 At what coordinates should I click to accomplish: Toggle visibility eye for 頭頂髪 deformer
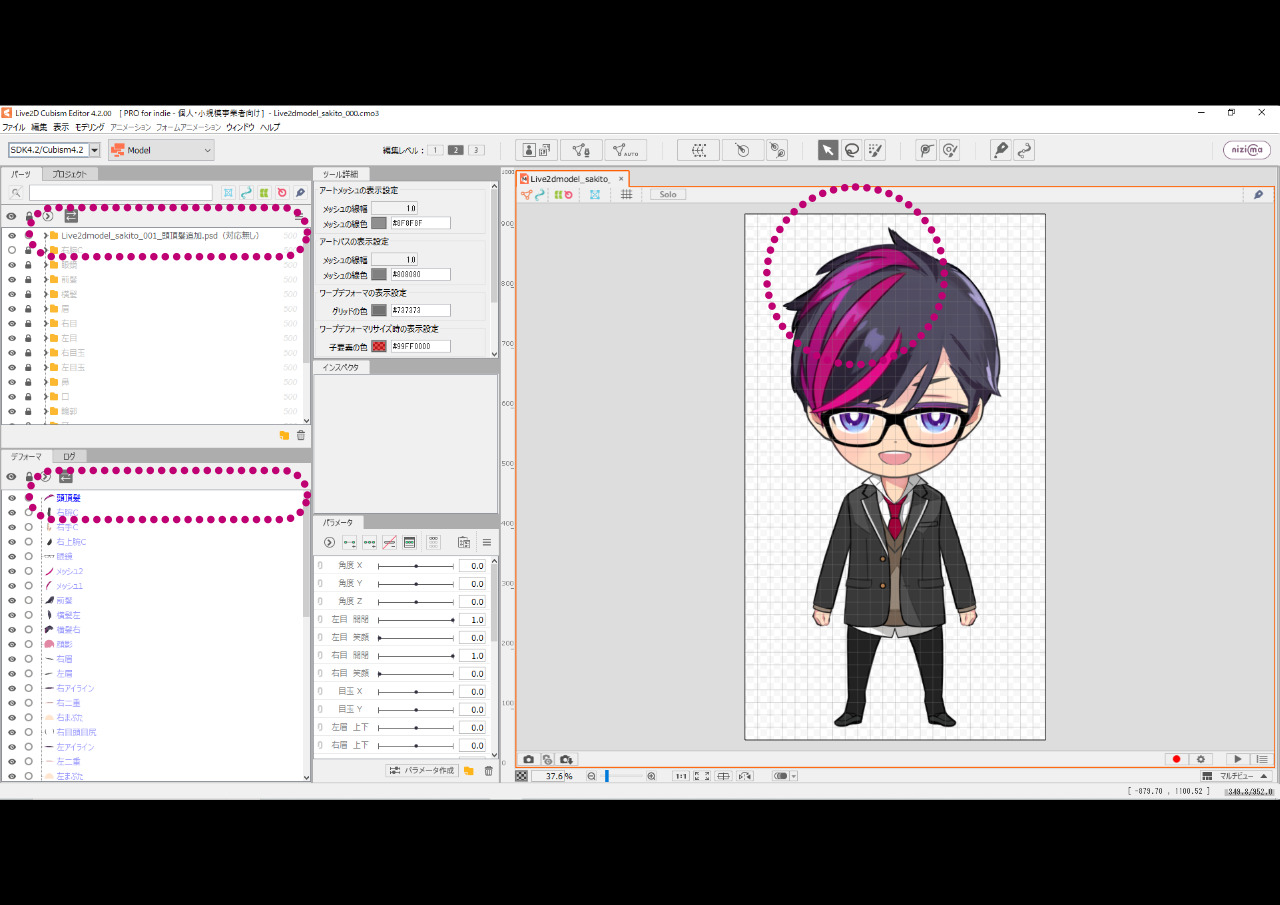point(12,498)
